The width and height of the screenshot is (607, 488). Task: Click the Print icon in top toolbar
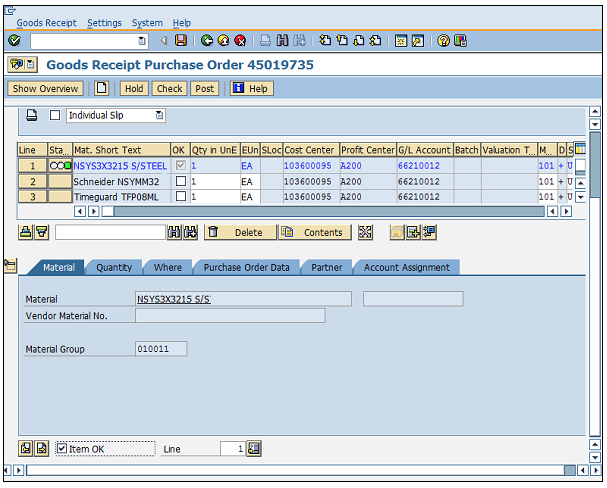coord(265,41)
